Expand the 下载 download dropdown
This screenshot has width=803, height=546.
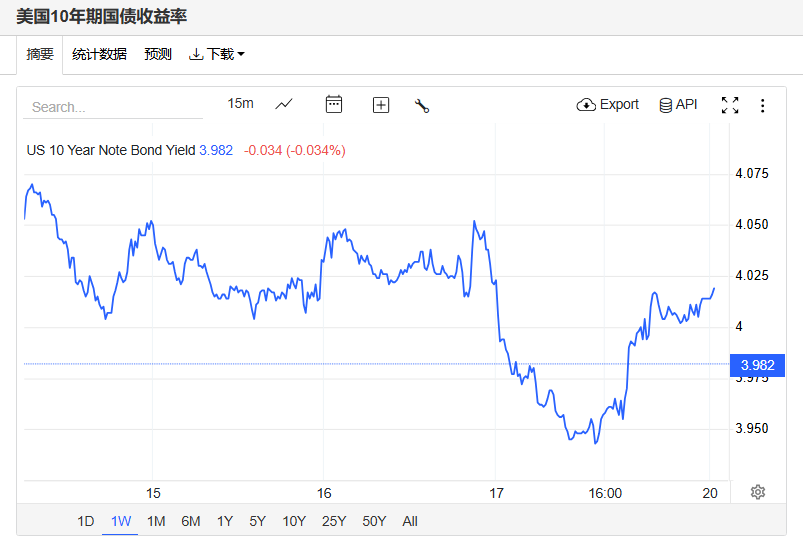(x=217, y=54)
